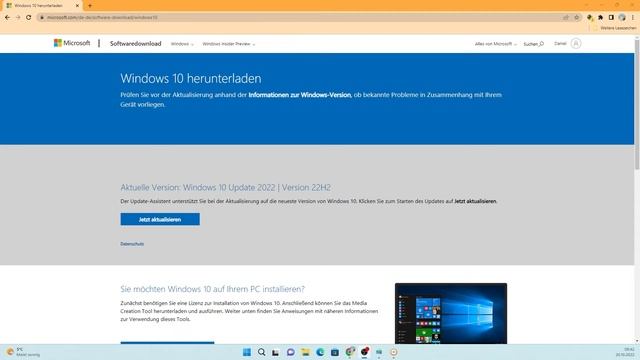Open the Weitere Lesezeichen bookmarks folder
The width and height of the screenshot is (640, 360).
pos(615,28)
